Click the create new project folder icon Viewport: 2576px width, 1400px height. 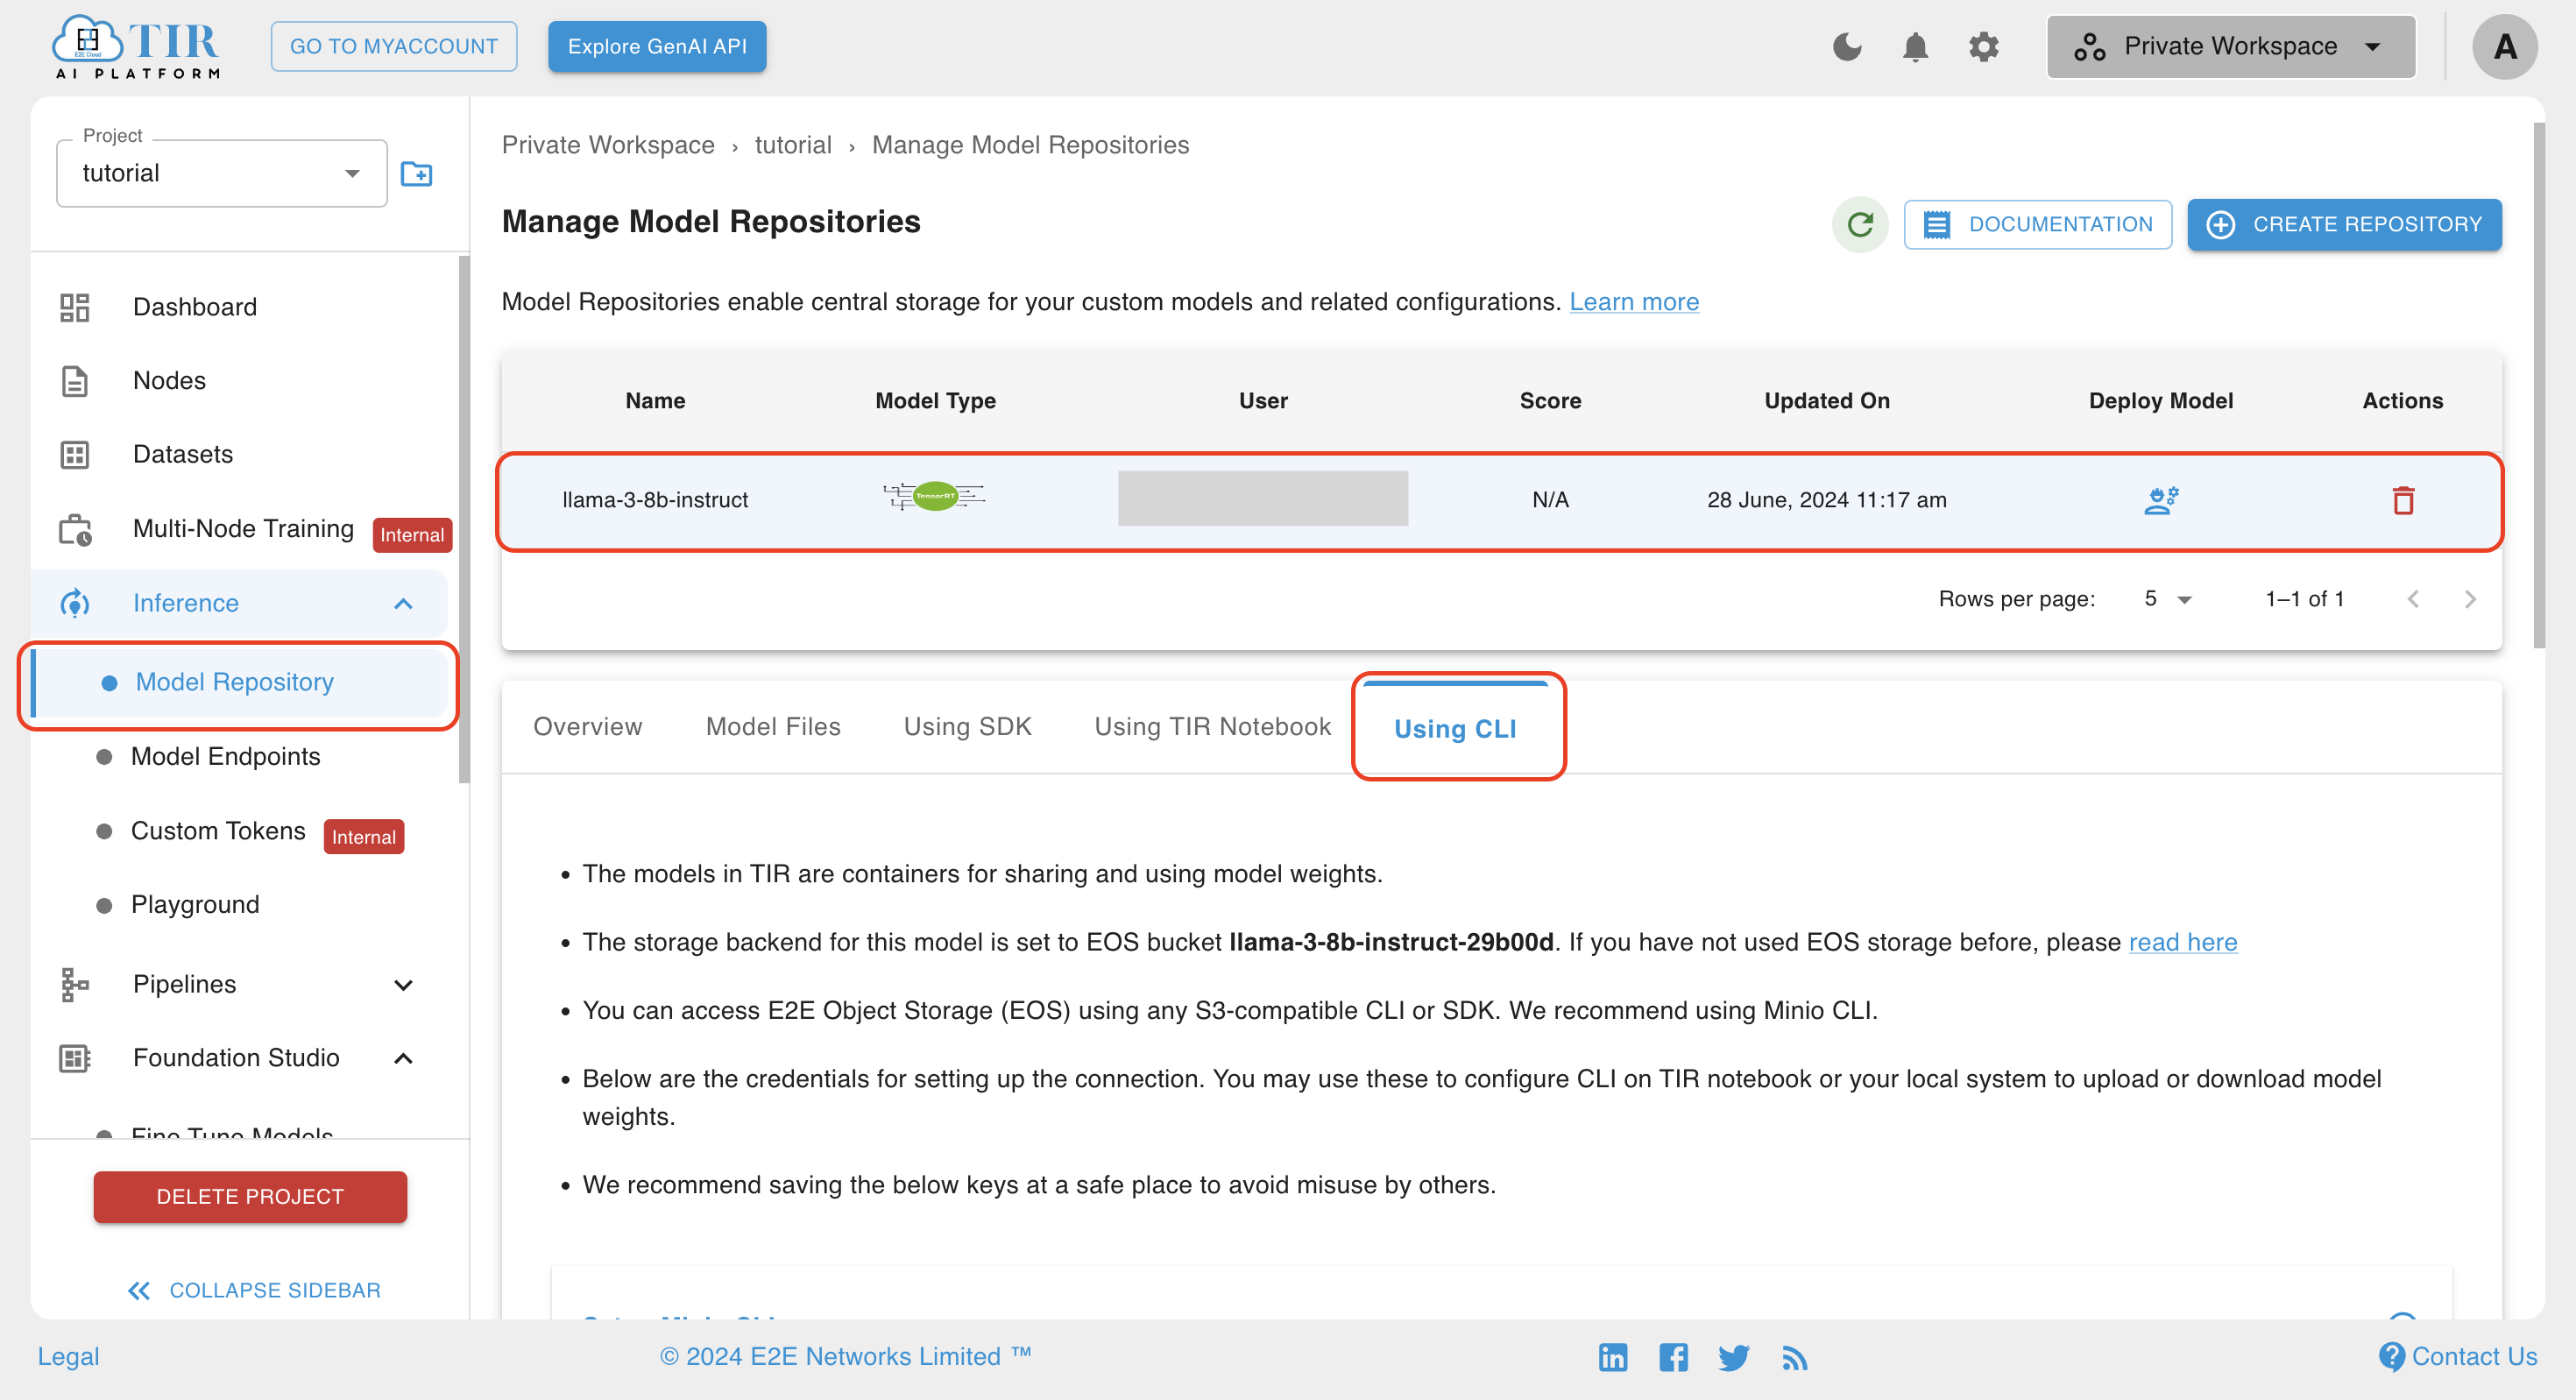tap(416, 174)
